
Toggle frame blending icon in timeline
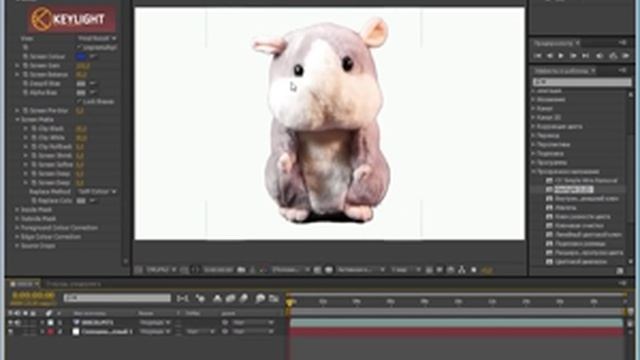click(231, 299)
